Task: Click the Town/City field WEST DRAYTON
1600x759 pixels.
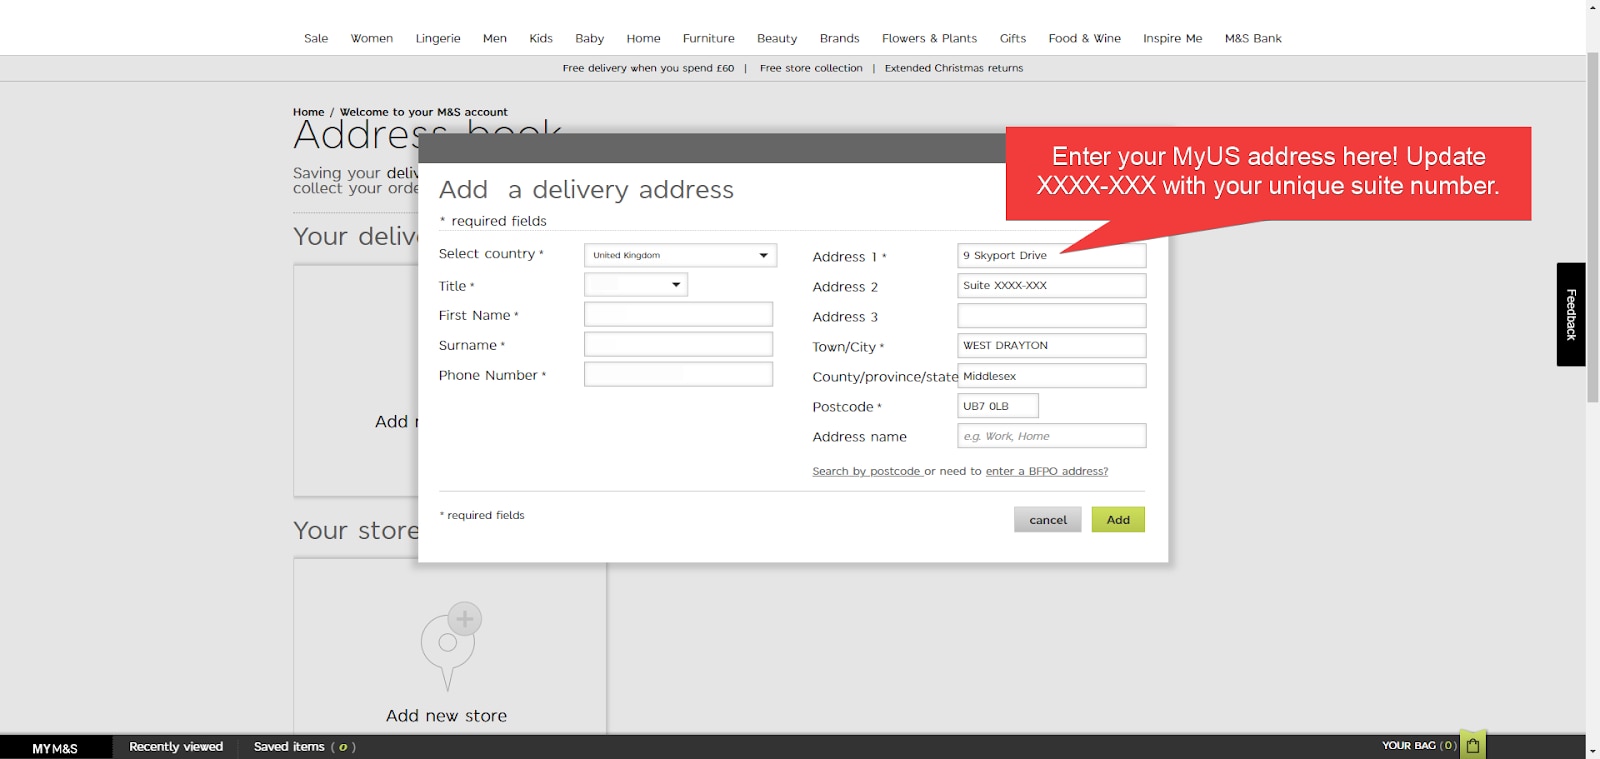Action: coord(1052,345)
